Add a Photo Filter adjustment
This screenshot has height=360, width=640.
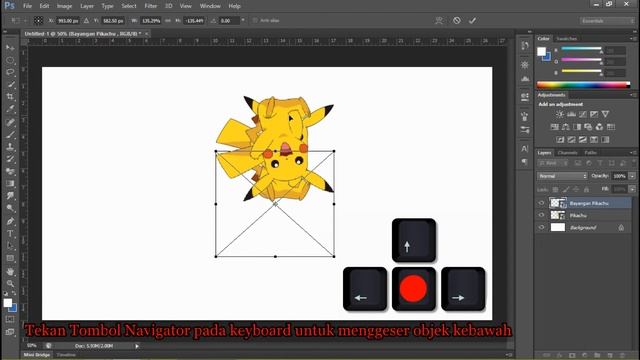point(588,127)
